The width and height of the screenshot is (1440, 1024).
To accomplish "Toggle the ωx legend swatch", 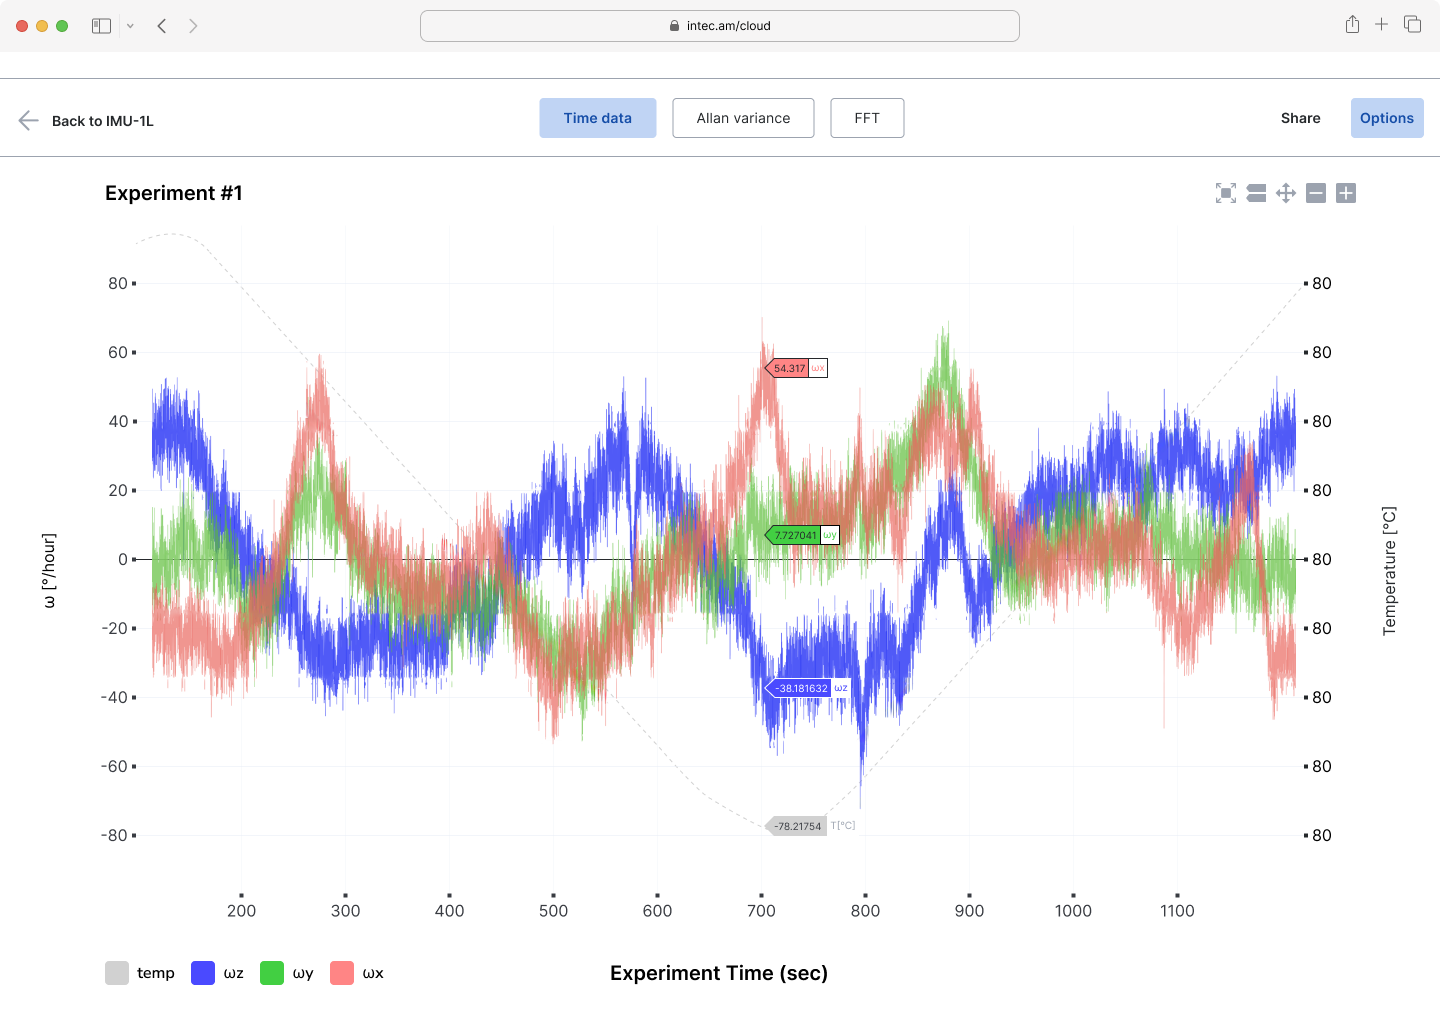I will coord(342,973).
